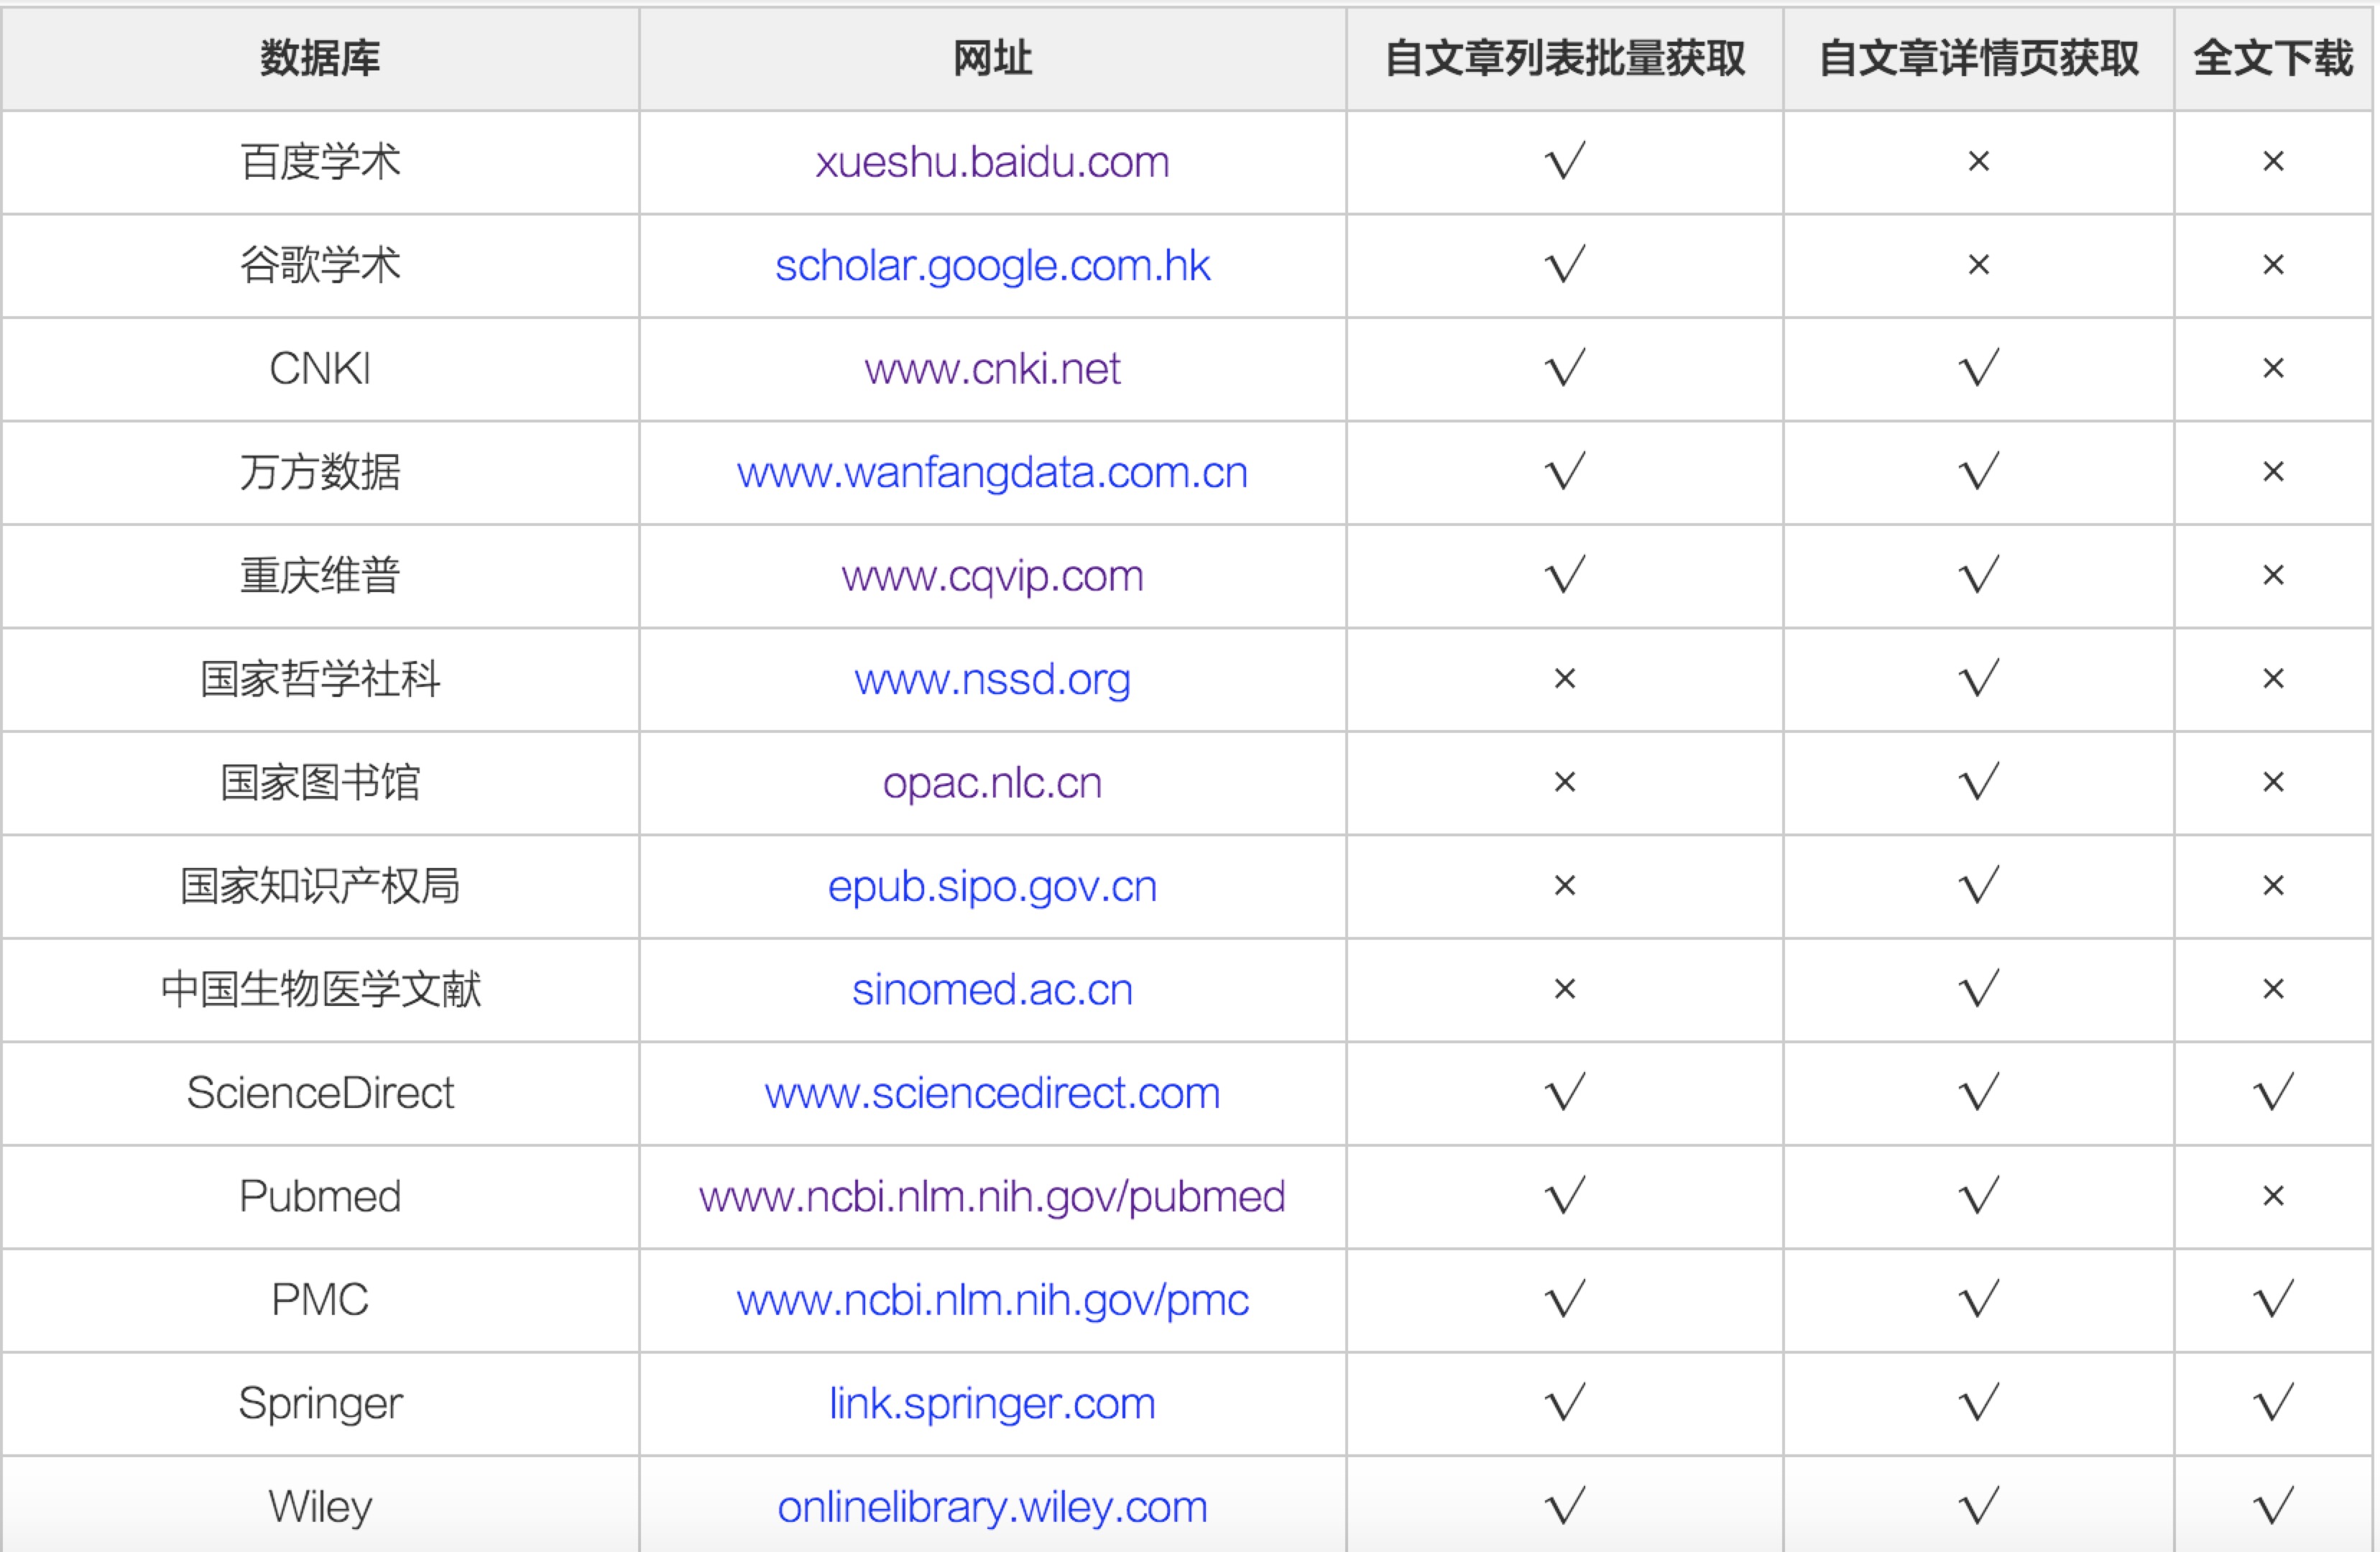2380x1552 pixels.
Task: Click CNKI detail-page checkmark
Action: [1979, 368]
